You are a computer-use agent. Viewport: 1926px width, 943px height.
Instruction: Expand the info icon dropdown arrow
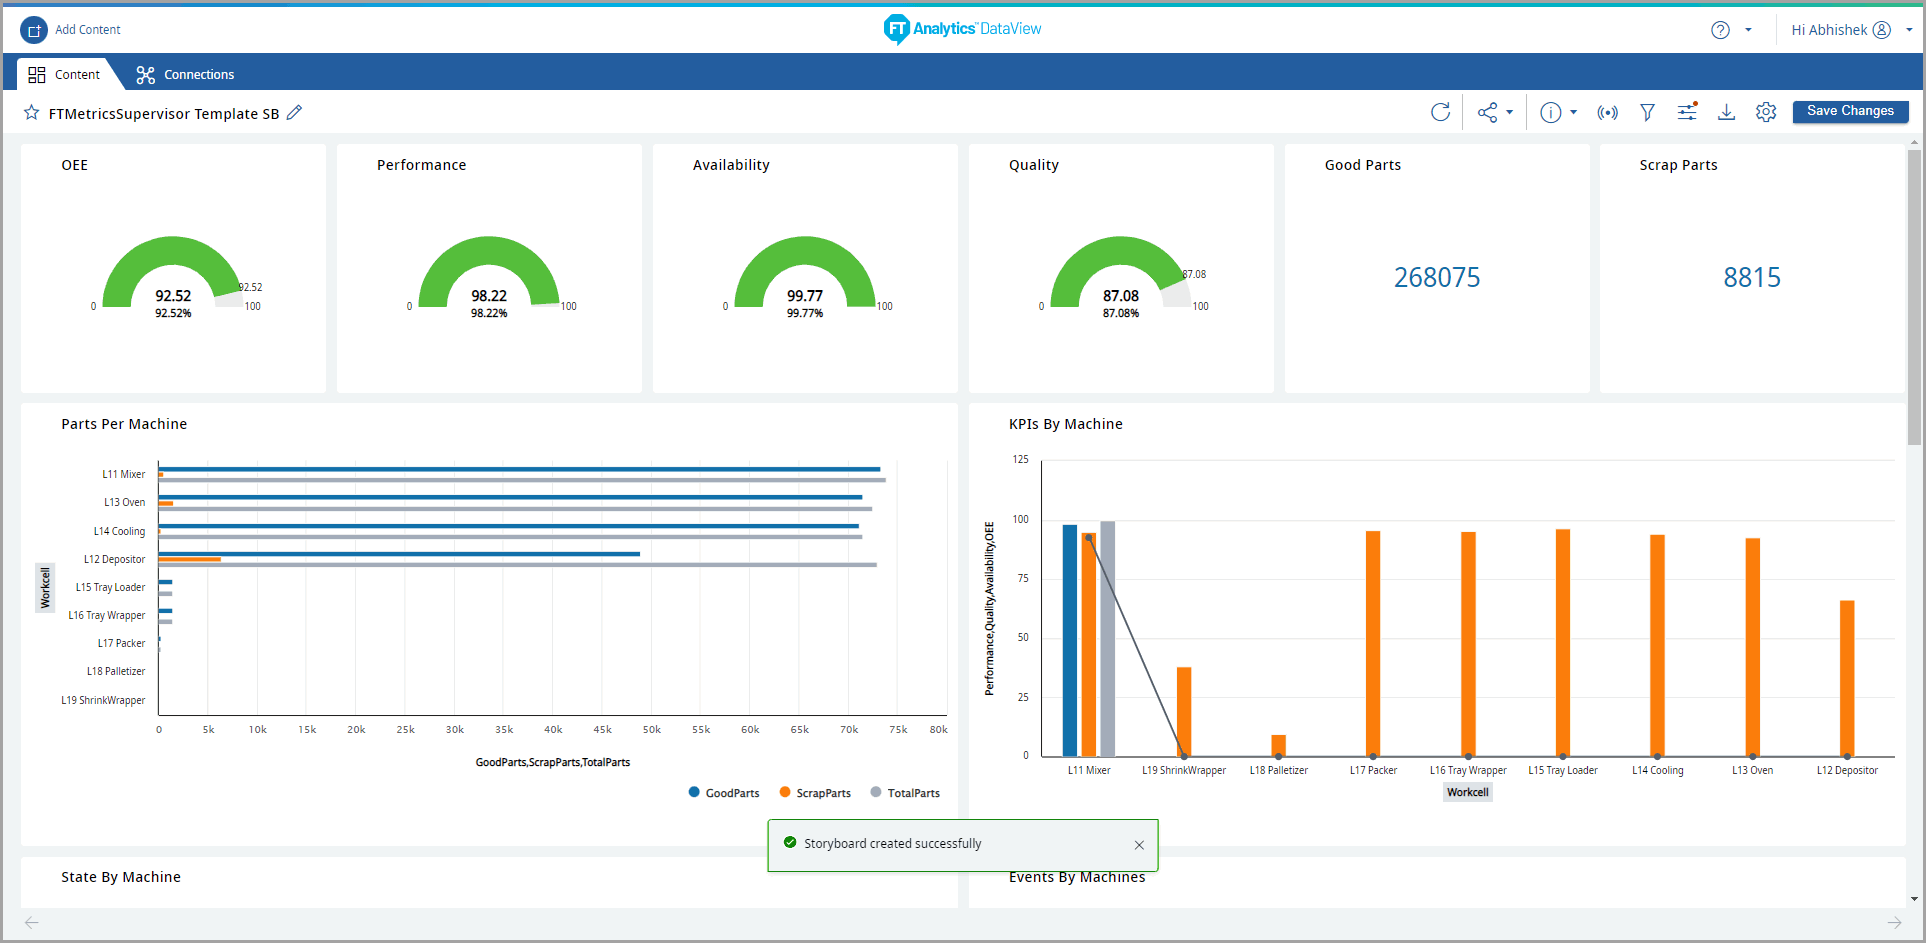[x=1574, y=112]
